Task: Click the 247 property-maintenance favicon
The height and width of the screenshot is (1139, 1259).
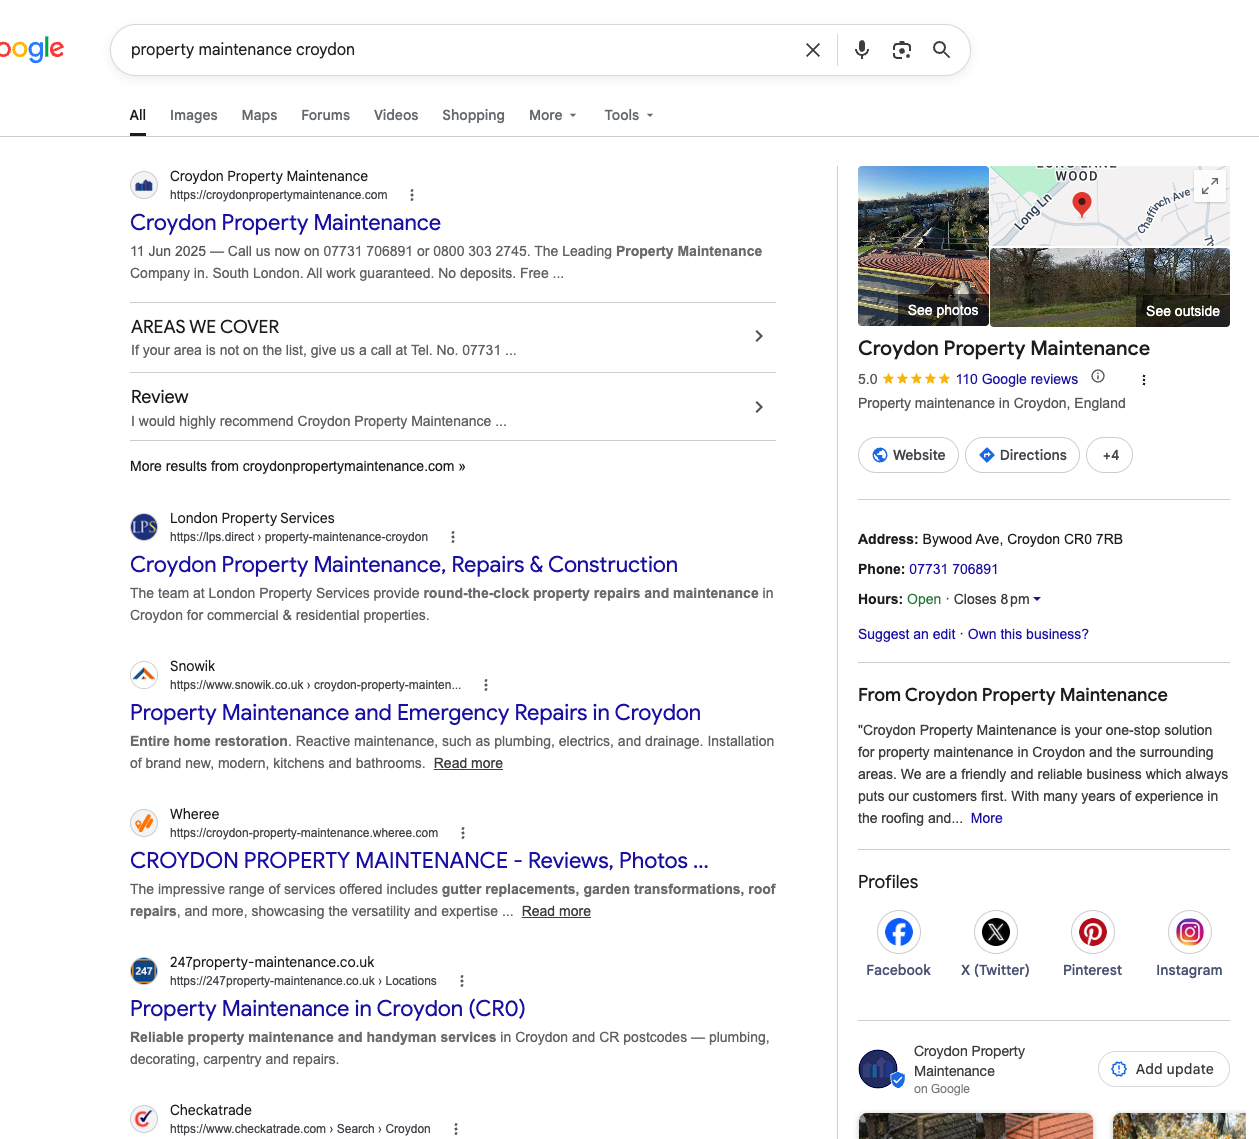Action: point(144,971)
